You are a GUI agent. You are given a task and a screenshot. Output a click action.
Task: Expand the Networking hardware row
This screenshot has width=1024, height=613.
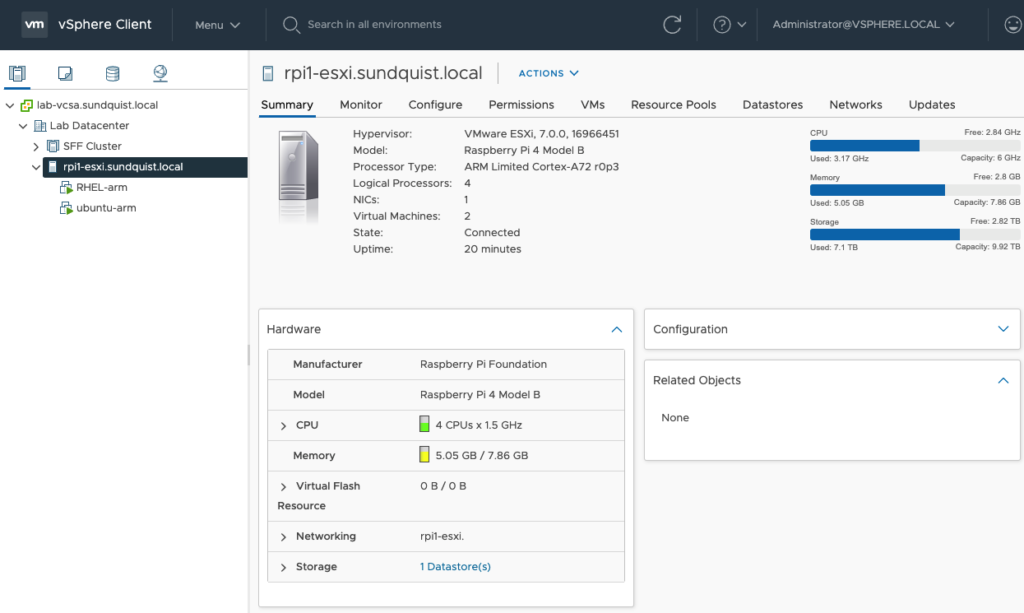tap(283, 537)
